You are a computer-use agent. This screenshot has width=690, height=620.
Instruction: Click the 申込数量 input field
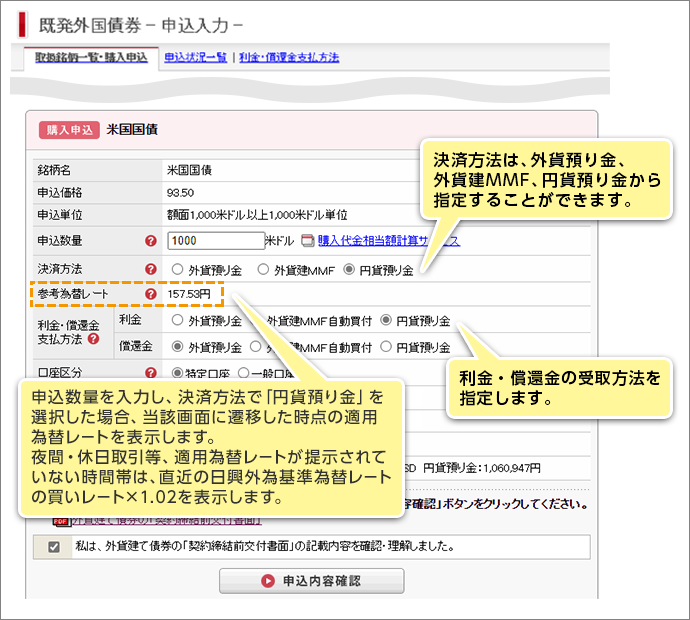216,241
